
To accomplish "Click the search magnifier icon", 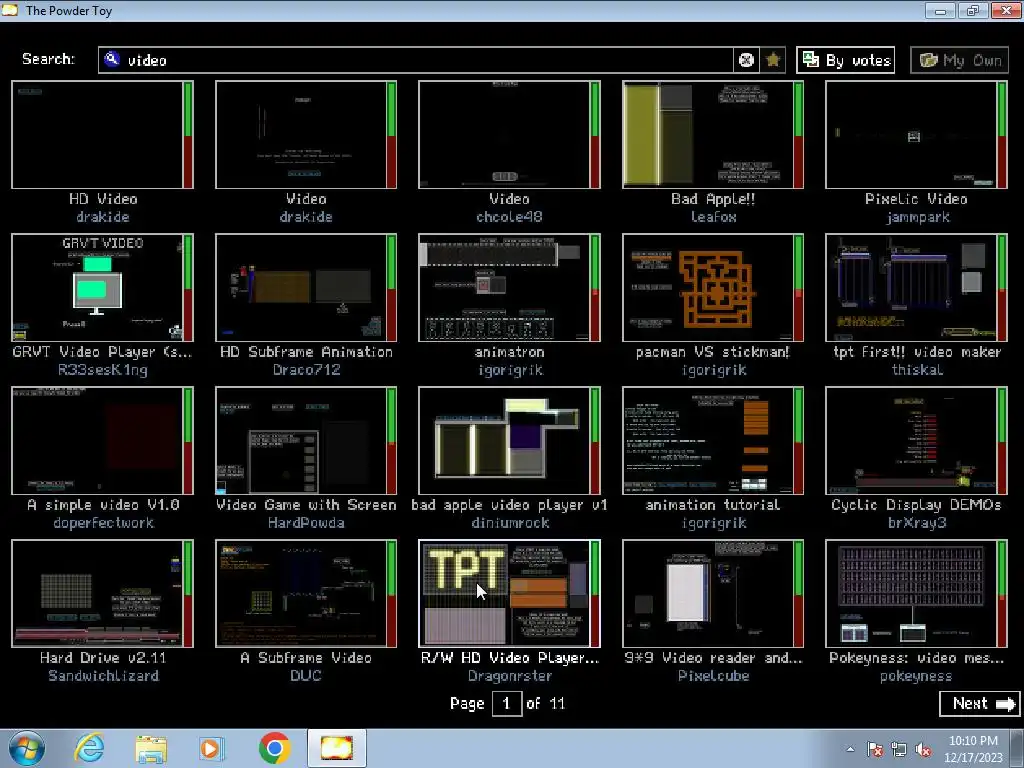I will [112, 59].
